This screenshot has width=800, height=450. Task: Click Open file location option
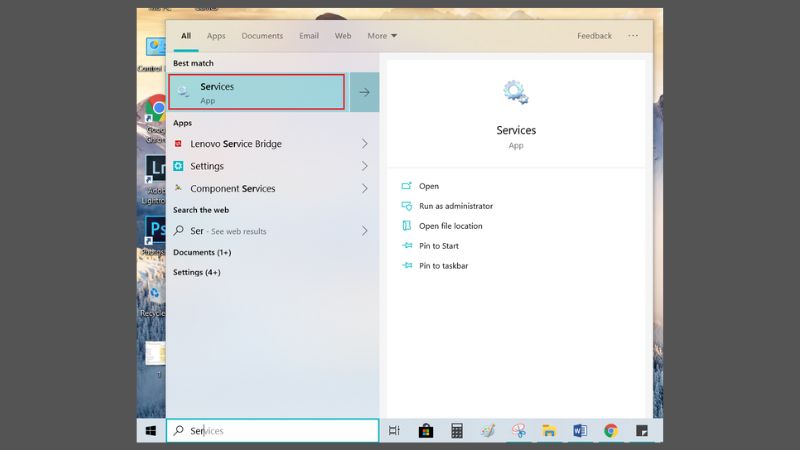click(x=450, y=226)
